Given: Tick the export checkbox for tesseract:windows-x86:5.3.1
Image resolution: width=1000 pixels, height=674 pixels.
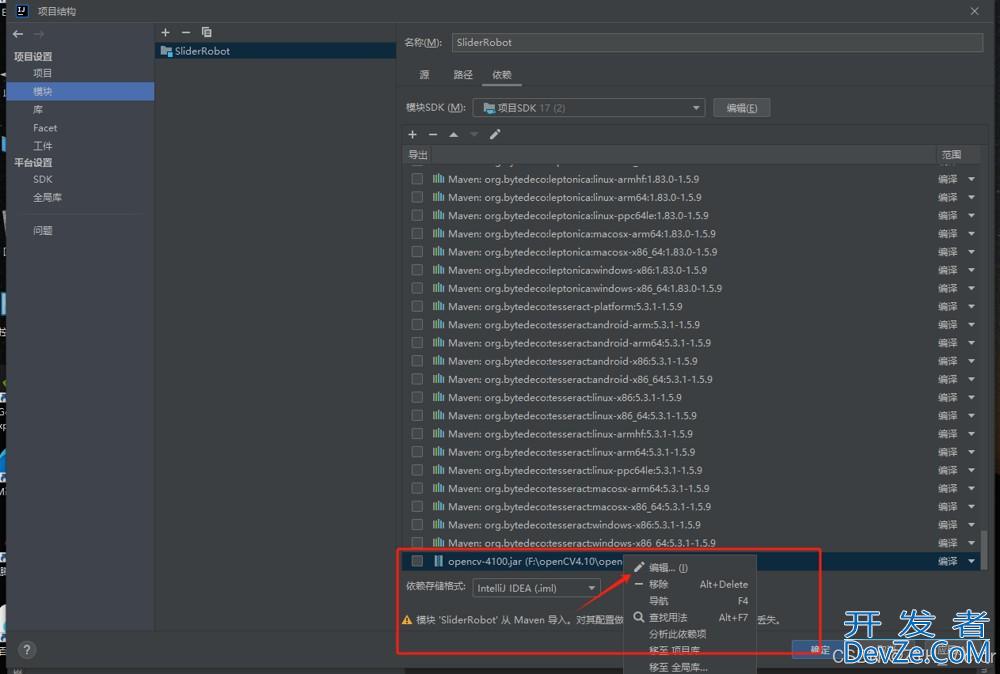Looking at the screenshot, I should (x=417, y=525).
